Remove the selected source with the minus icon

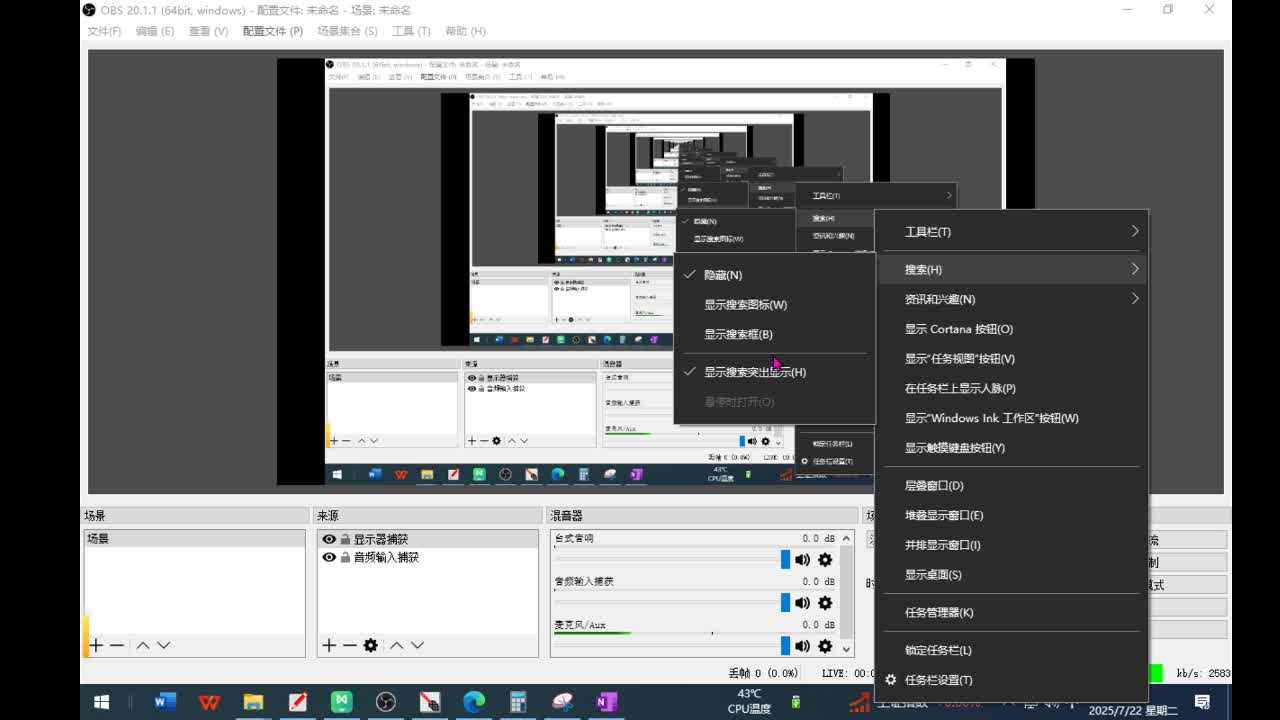click(350, 645)
